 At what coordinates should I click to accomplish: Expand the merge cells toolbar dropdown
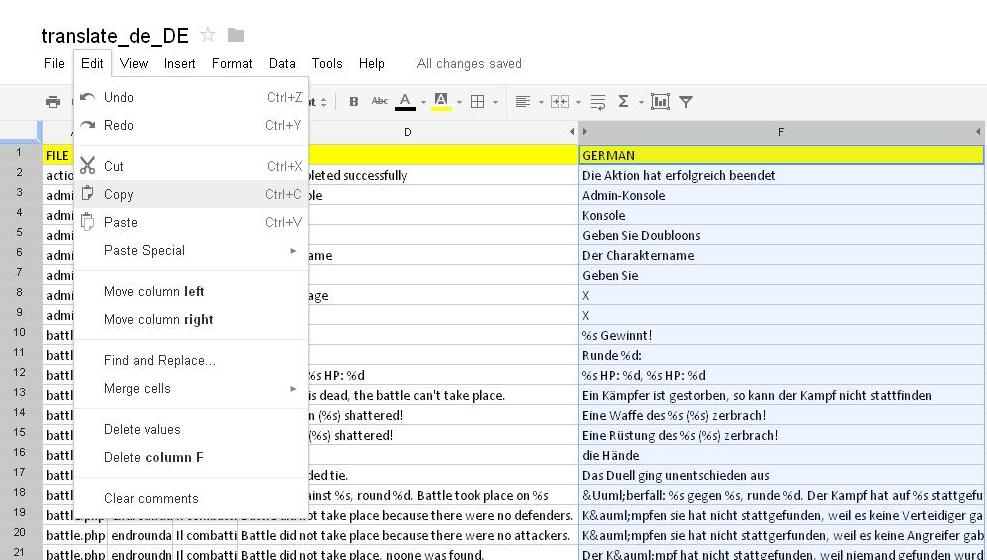[562, 101]
